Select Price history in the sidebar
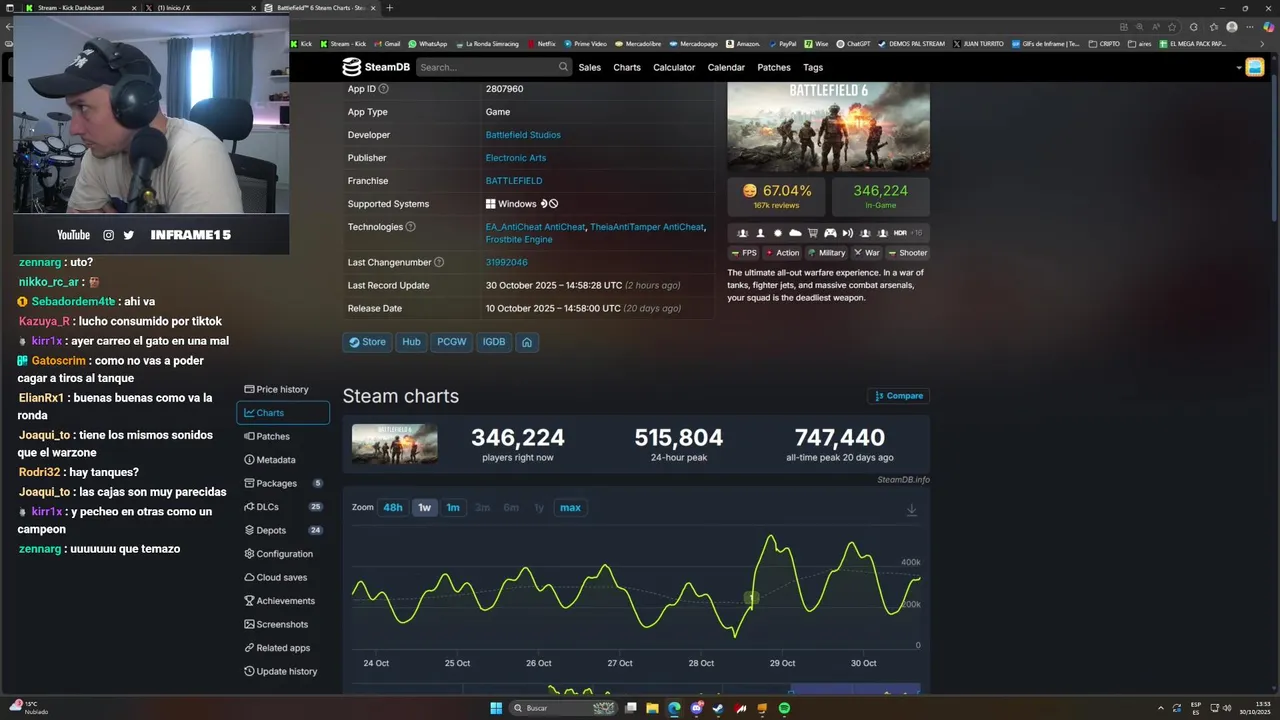Image resolution: width=1280 pixels, height=720 pixels. click(x=283, y=389)
